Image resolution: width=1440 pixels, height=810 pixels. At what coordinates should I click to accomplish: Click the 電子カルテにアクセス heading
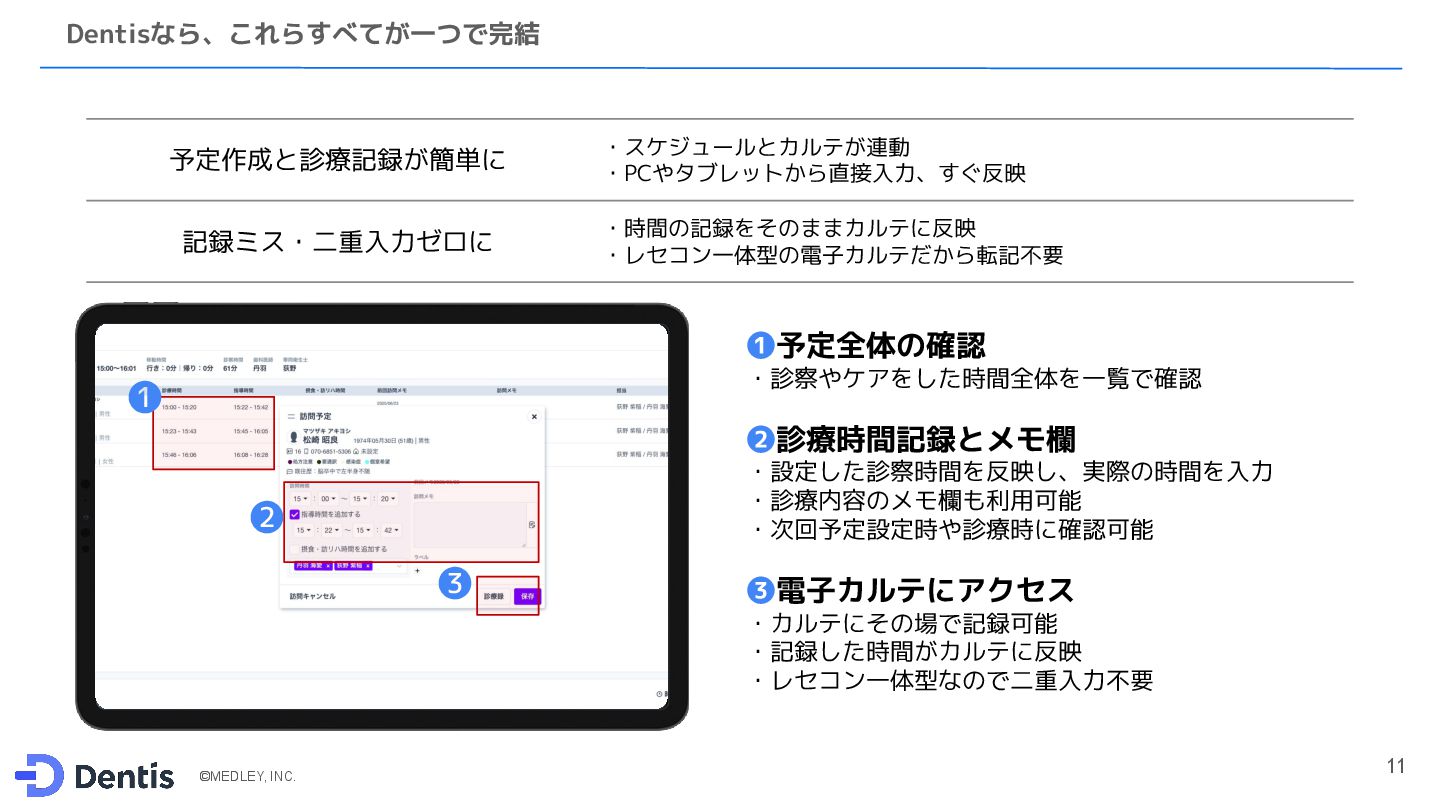925,590
